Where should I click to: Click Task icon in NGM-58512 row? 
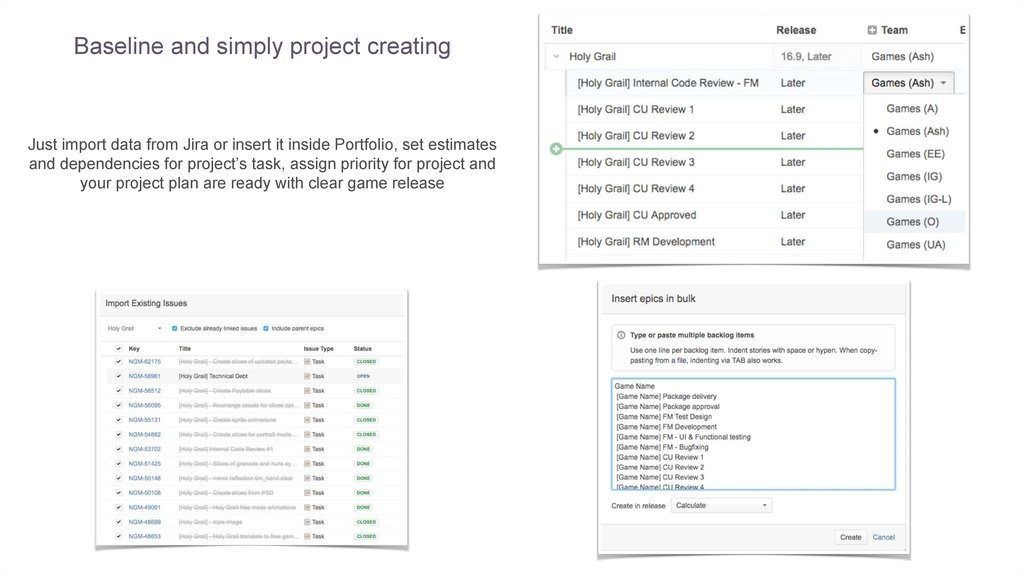click(x=307, y=391)
